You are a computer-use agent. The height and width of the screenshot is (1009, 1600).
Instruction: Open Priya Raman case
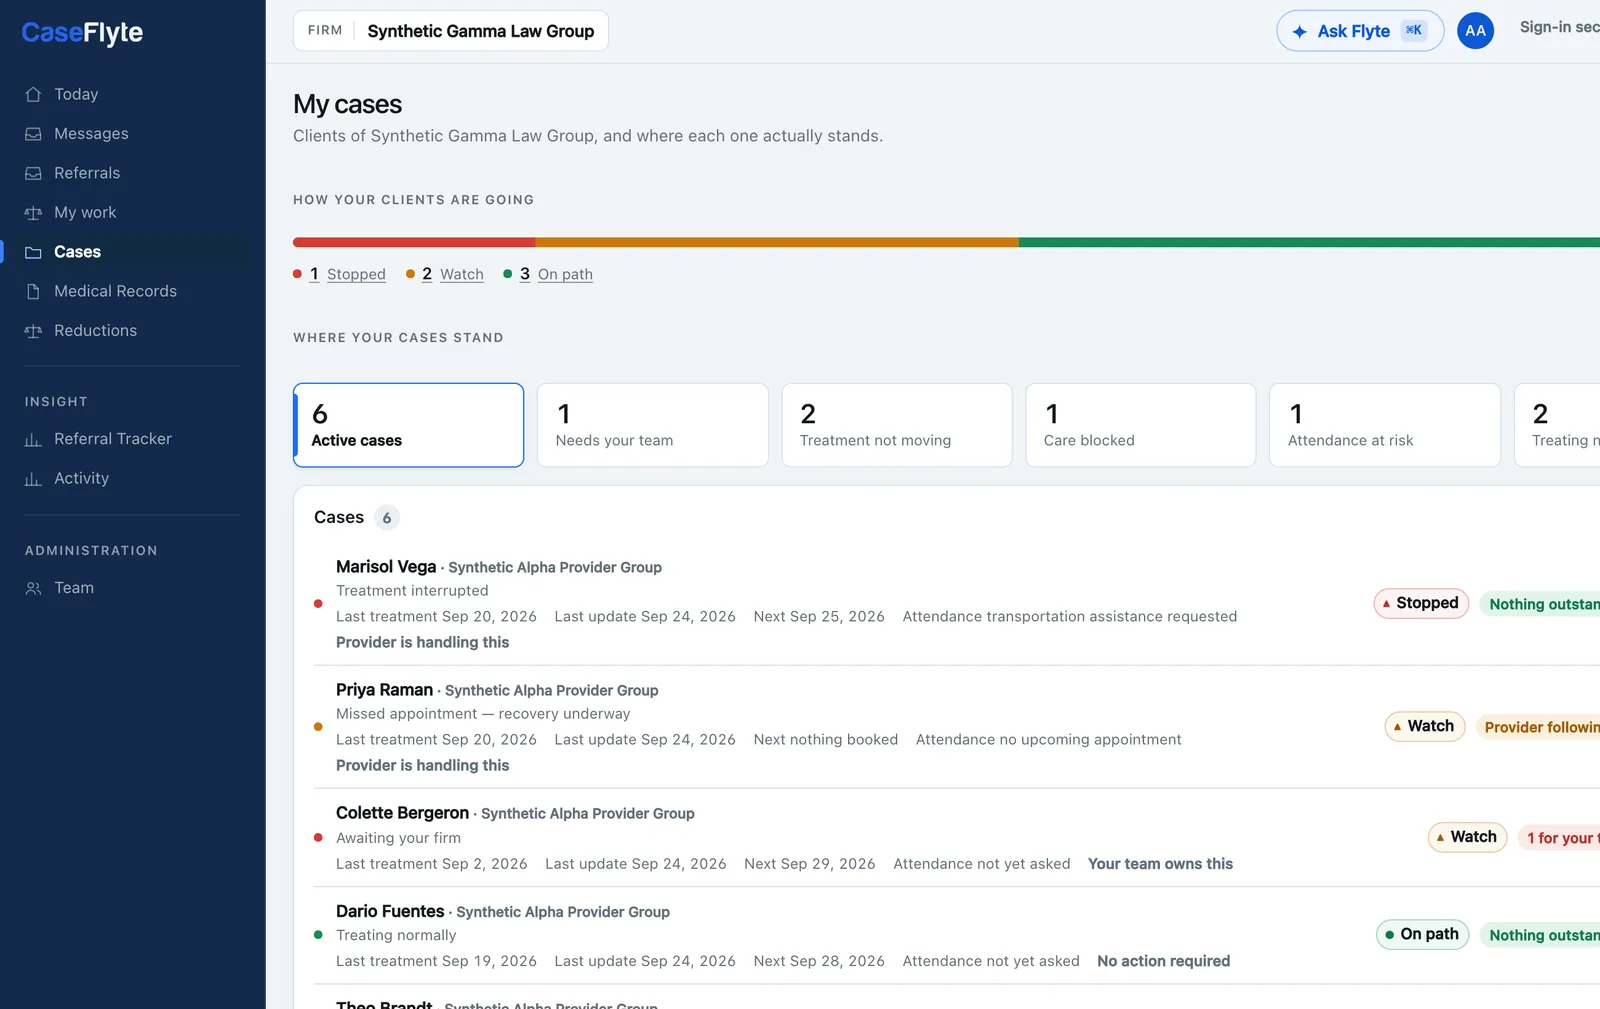click(x=384, y=690)
